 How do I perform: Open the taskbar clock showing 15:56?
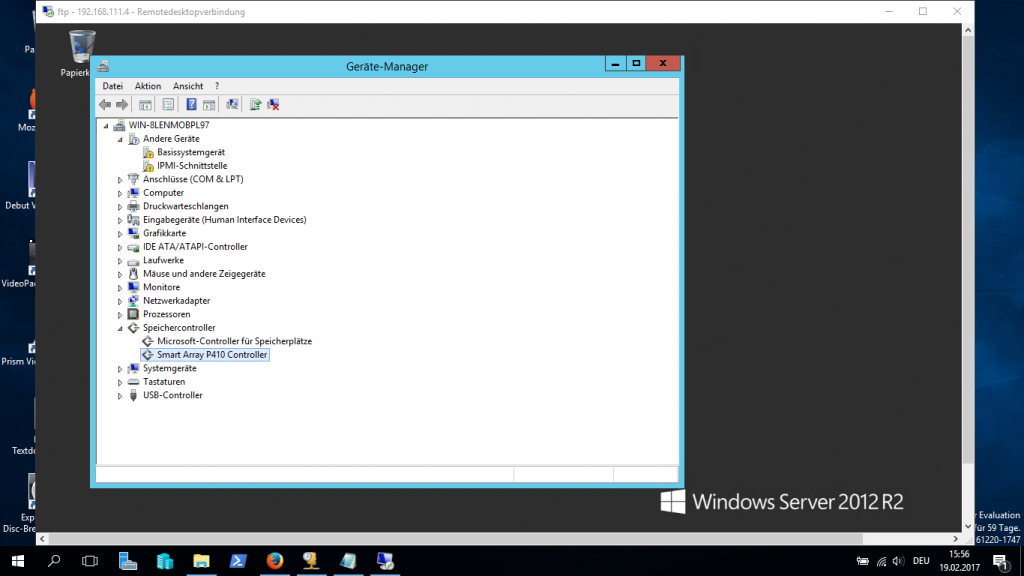click(x=960, y=561)
